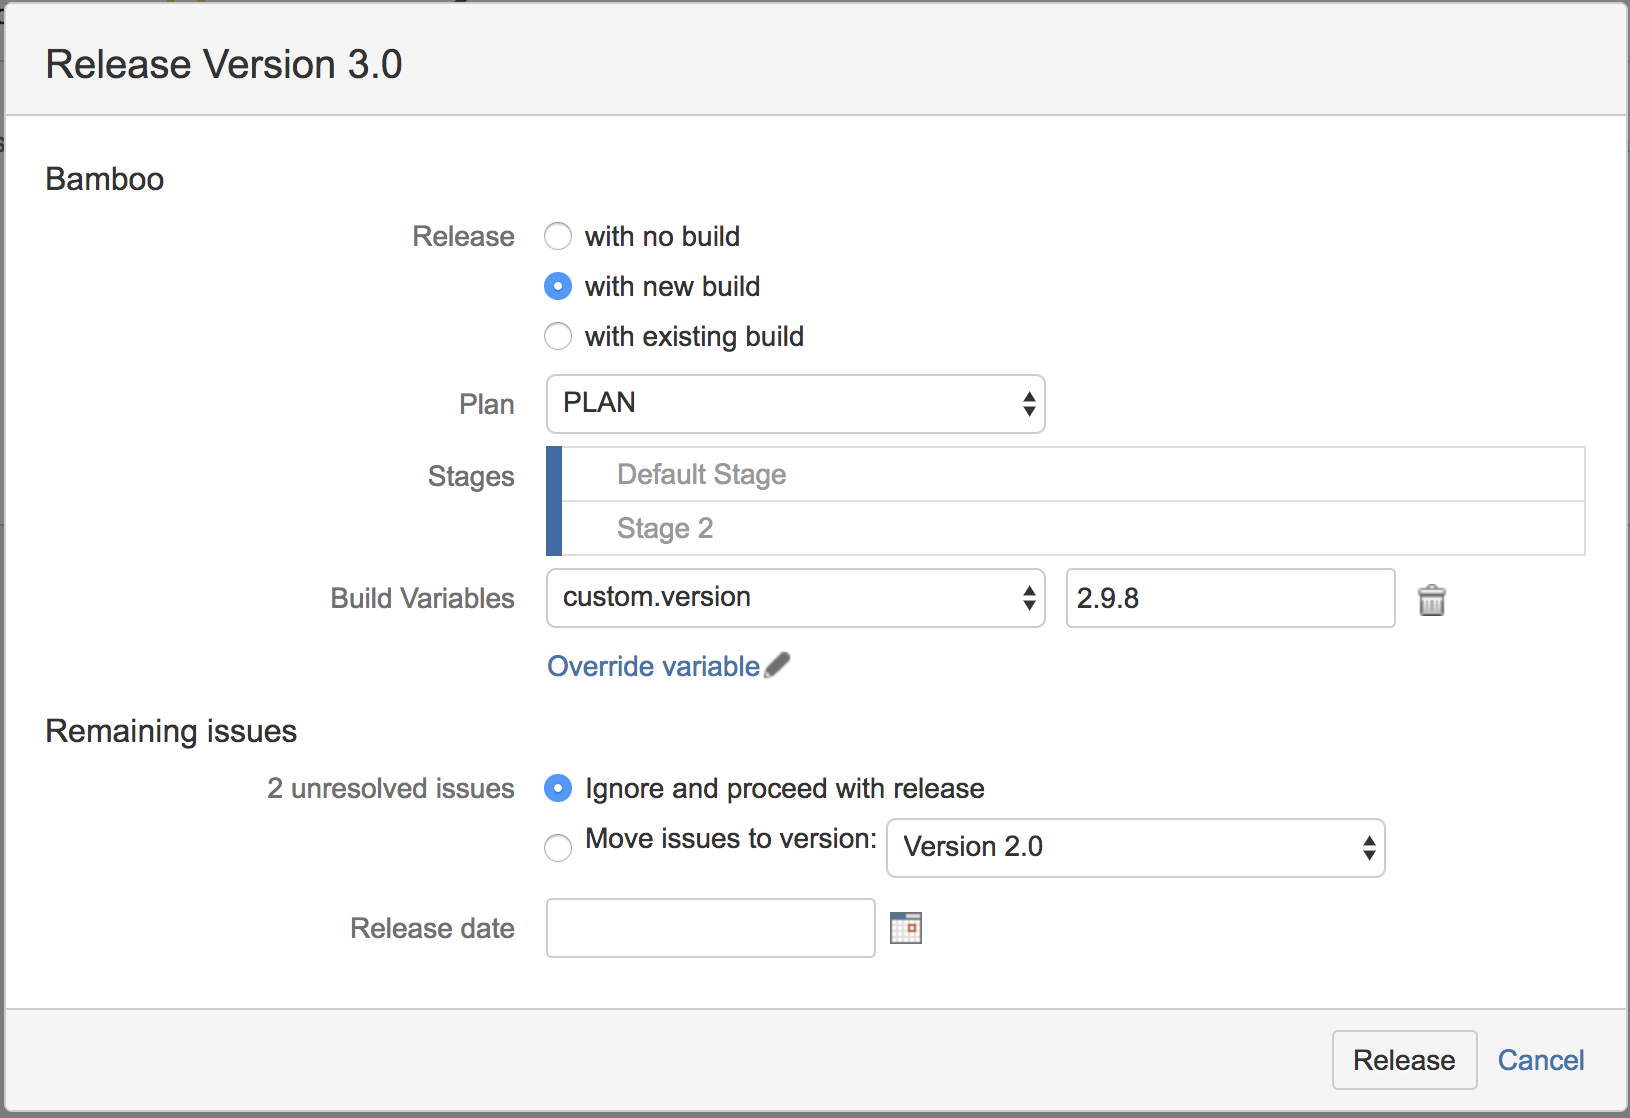The width and height of the screenshot is (1630, 1118).
Task: Select release with existing build
Action: (x=558, y=336)
